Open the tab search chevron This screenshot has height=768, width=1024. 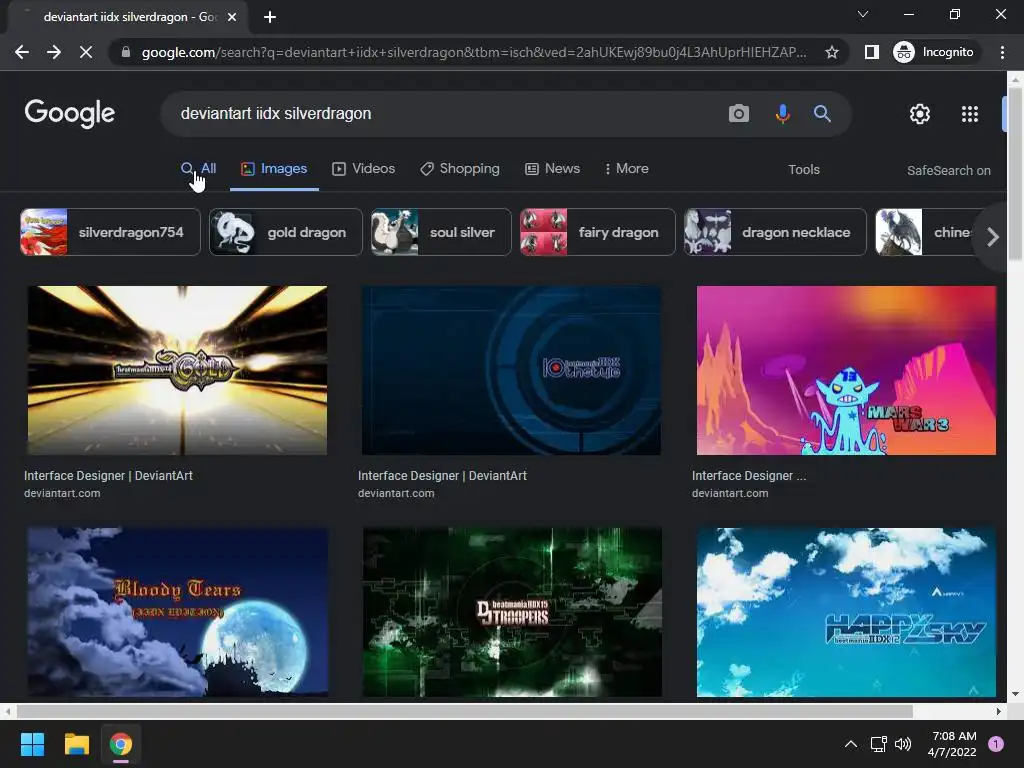click(863, 14)
